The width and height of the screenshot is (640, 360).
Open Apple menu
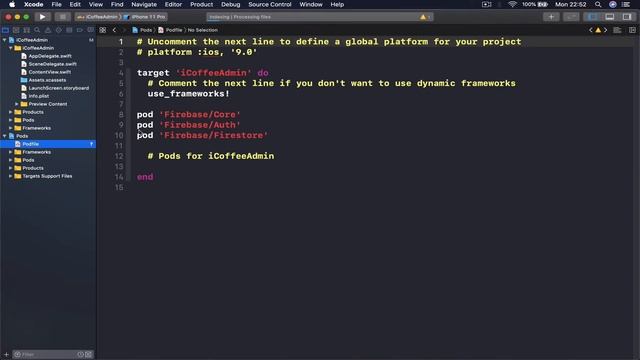pyautogui.click(x=12, y=4)
